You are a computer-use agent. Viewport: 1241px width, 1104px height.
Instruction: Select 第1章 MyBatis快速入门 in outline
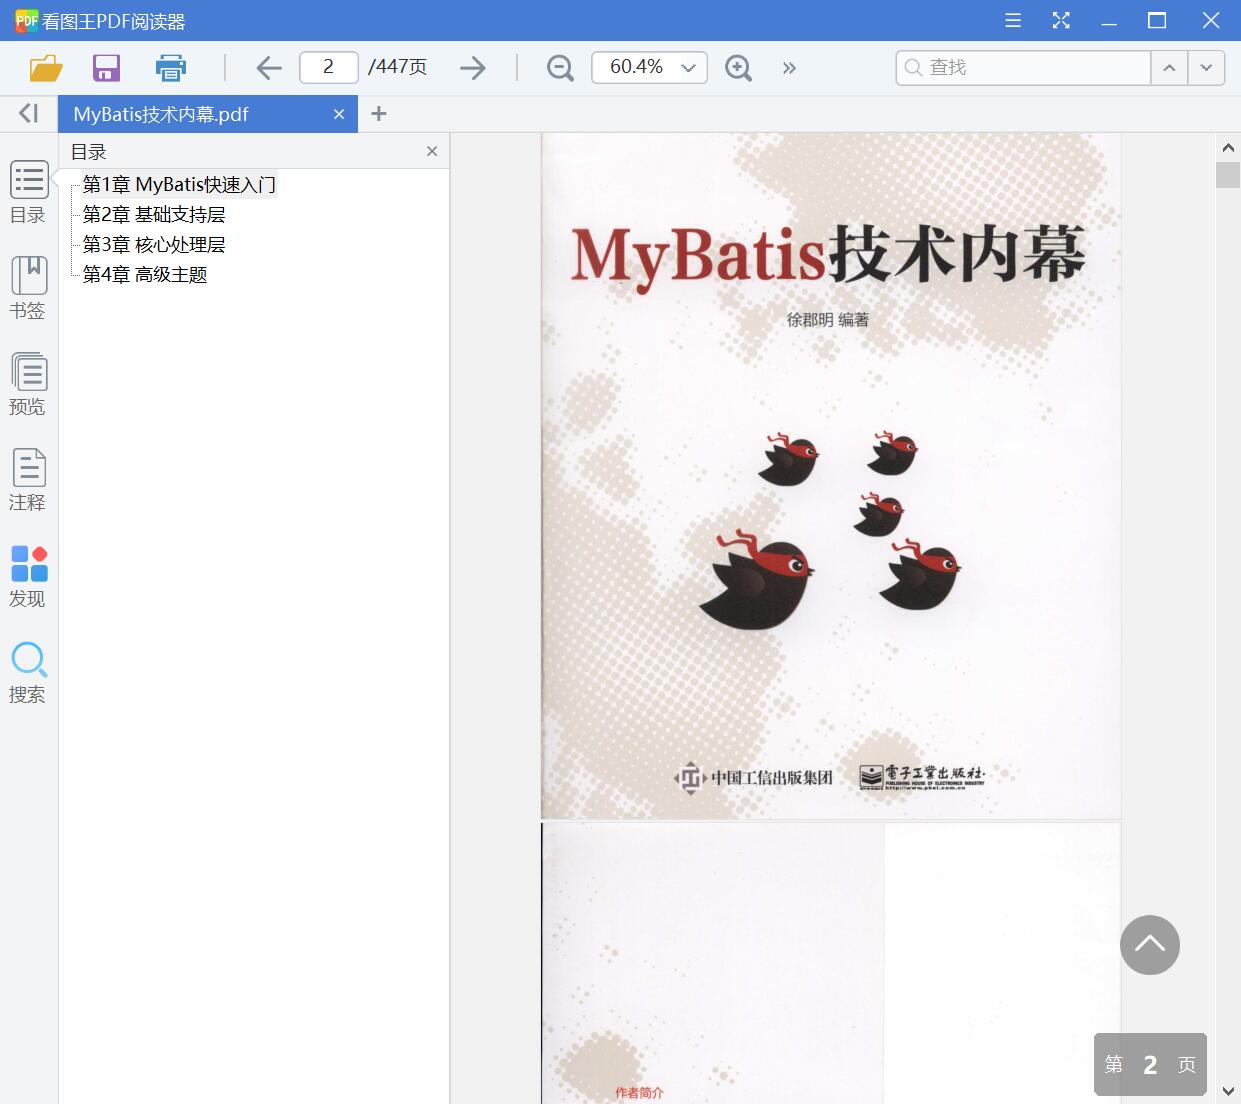click(179, 184)
